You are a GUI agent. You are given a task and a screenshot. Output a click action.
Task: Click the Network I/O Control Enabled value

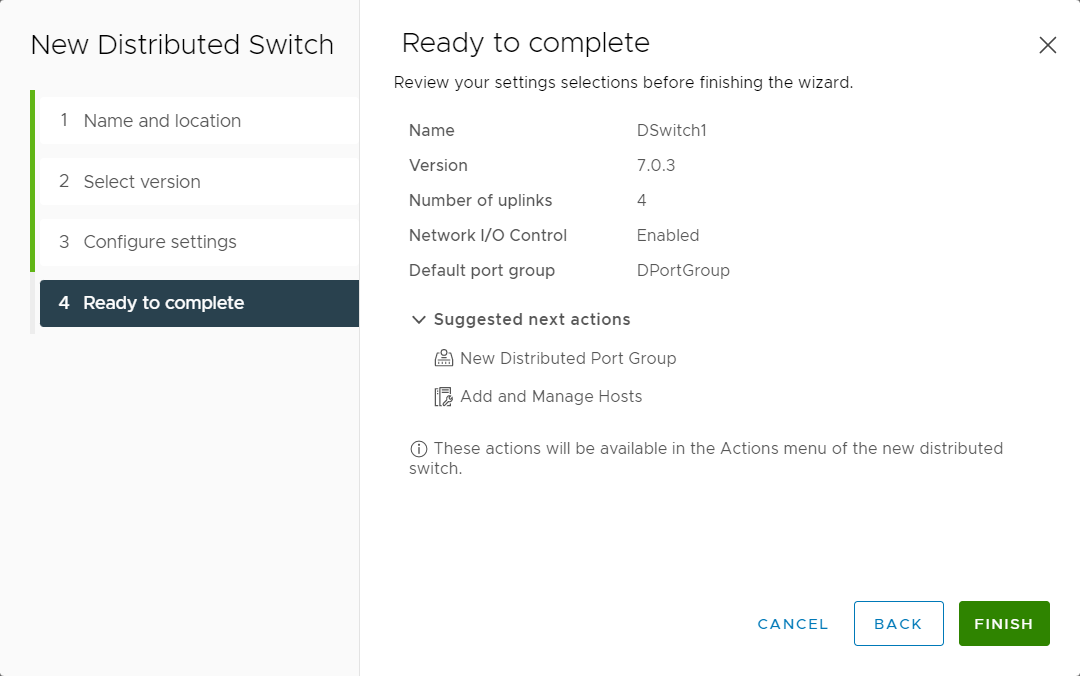click(x=668, y=236)
